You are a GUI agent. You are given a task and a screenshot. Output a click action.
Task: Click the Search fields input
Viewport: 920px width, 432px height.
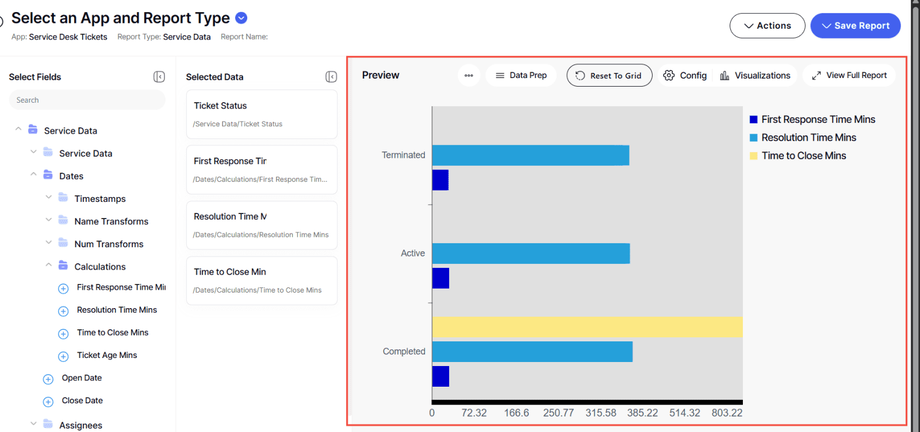[87, 100]
